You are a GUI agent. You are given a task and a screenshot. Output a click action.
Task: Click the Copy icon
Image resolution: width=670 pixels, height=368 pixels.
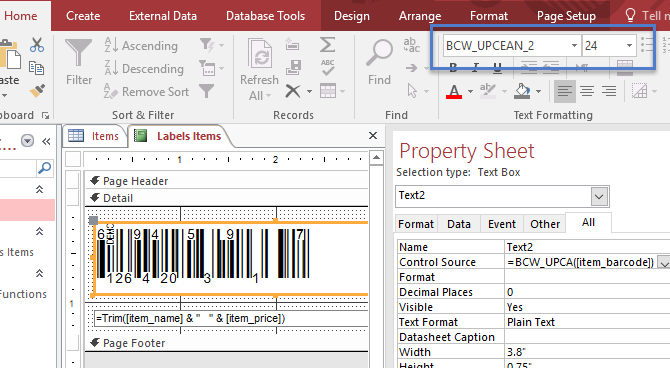tap(36, 68)
